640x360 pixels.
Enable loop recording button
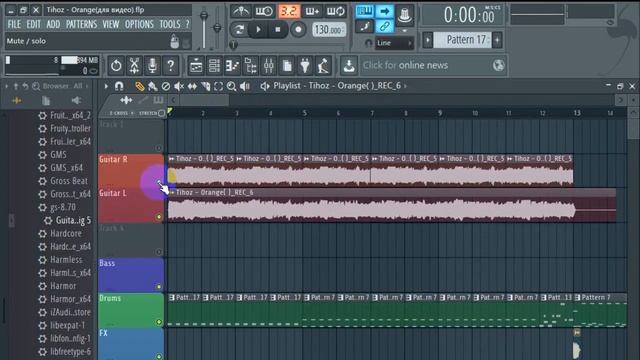point(336,11)
